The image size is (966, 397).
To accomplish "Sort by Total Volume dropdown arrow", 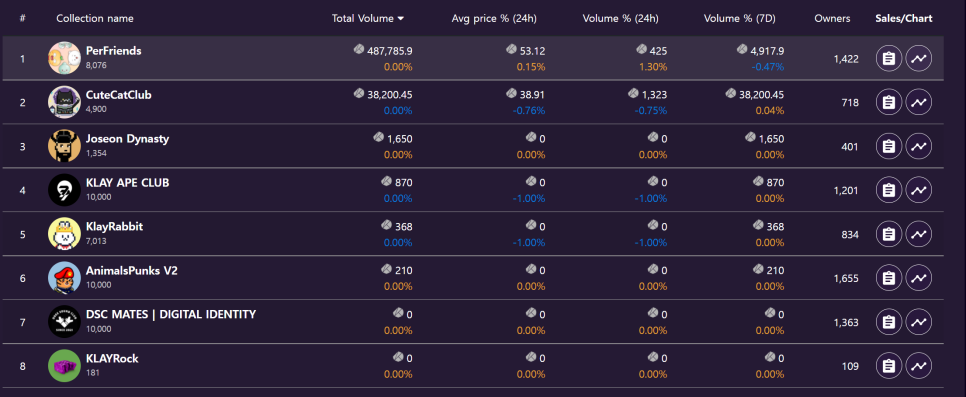I will pyautogui.click(x=401, y=18).
